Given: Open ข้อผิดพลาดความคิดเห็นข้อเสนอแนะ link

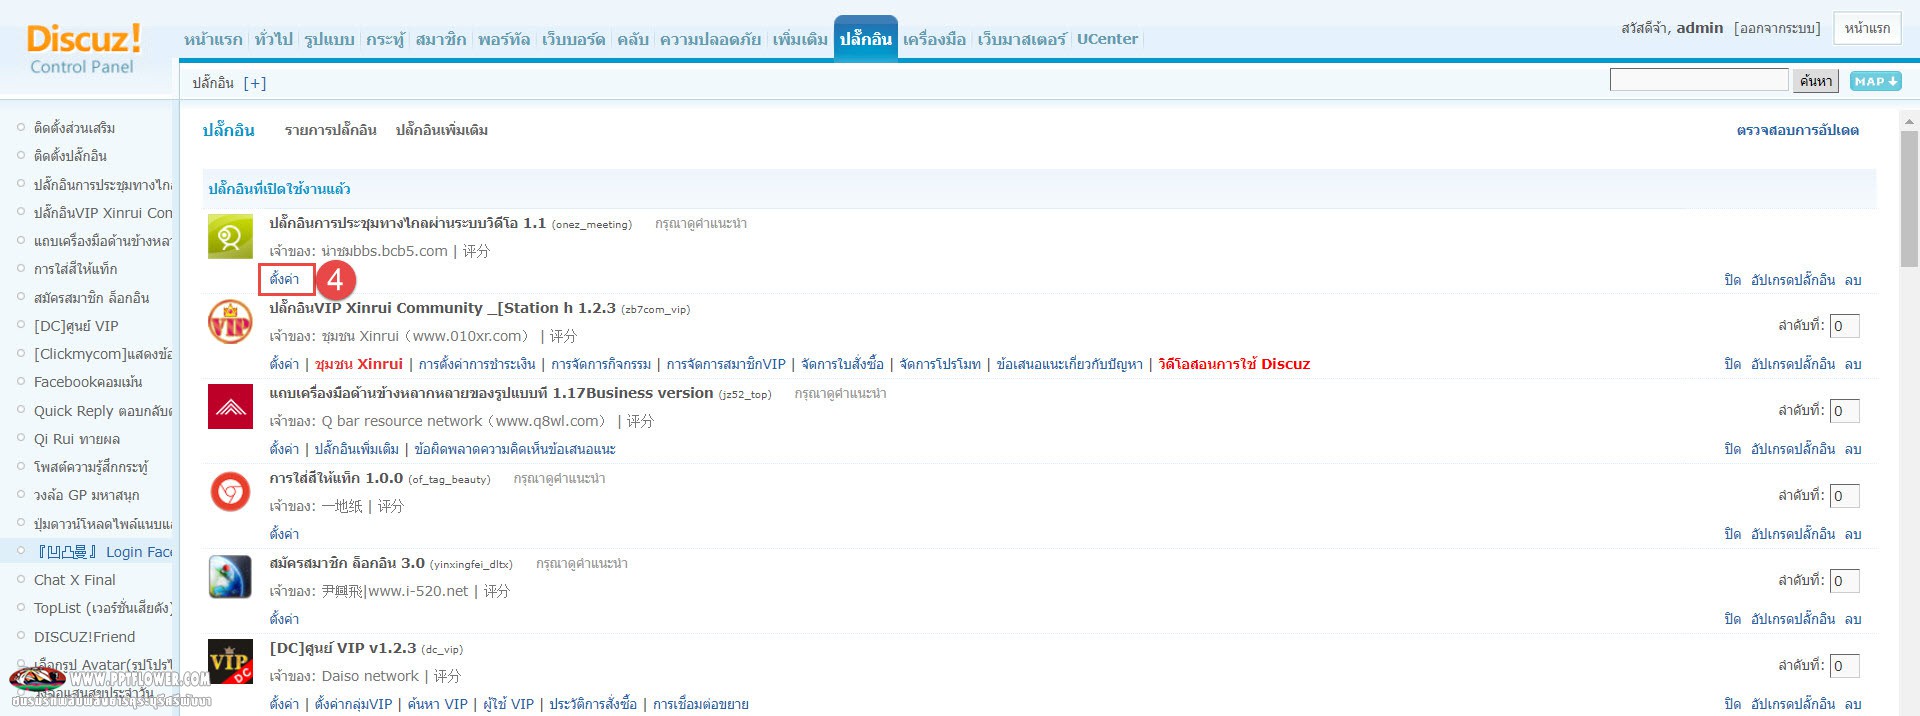Looking at the screenshot, I should pyautogui.click(x=515, y=449).
